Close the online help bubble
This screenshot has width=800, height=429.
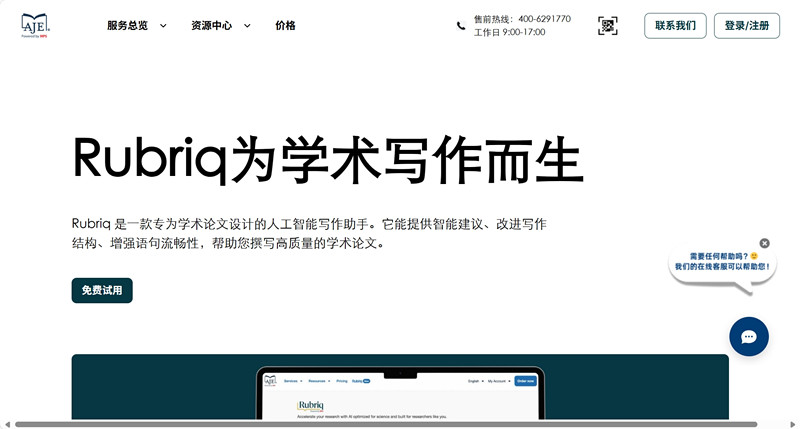pyautogui.click(x=764, y=243)
